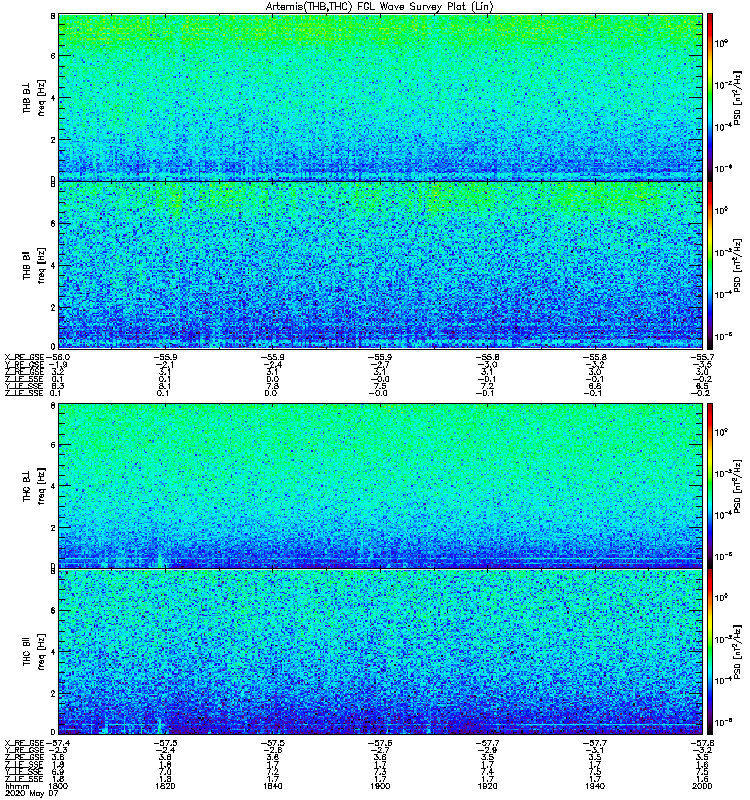Image resolution: width=750 pixels, height=800 pixels.
Task: Click the THC B⊥ spectrogram panel
Action: pos(380,486)
